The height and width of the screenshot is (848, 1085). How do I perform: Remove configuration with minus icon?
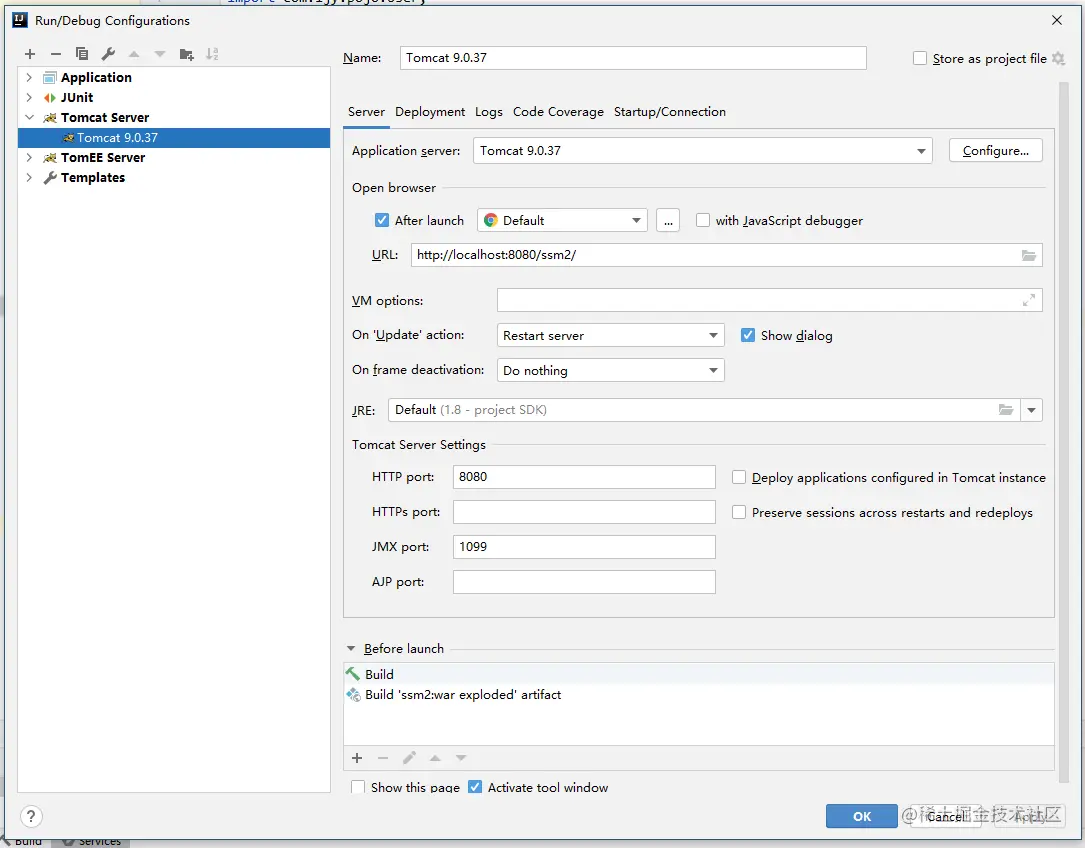tap(56, 54)
